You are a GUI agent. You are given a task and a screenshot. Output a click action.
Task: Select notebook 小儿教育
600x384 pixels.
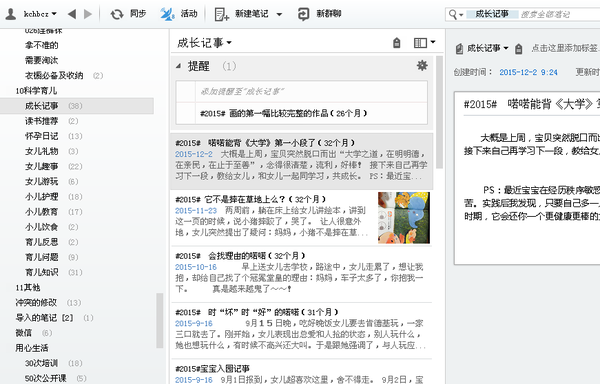coord(42,212)
